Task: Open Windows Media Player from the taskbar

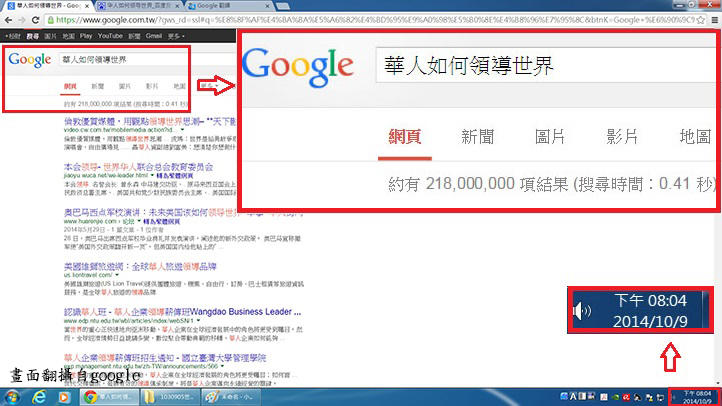Action: pos(64,397)
